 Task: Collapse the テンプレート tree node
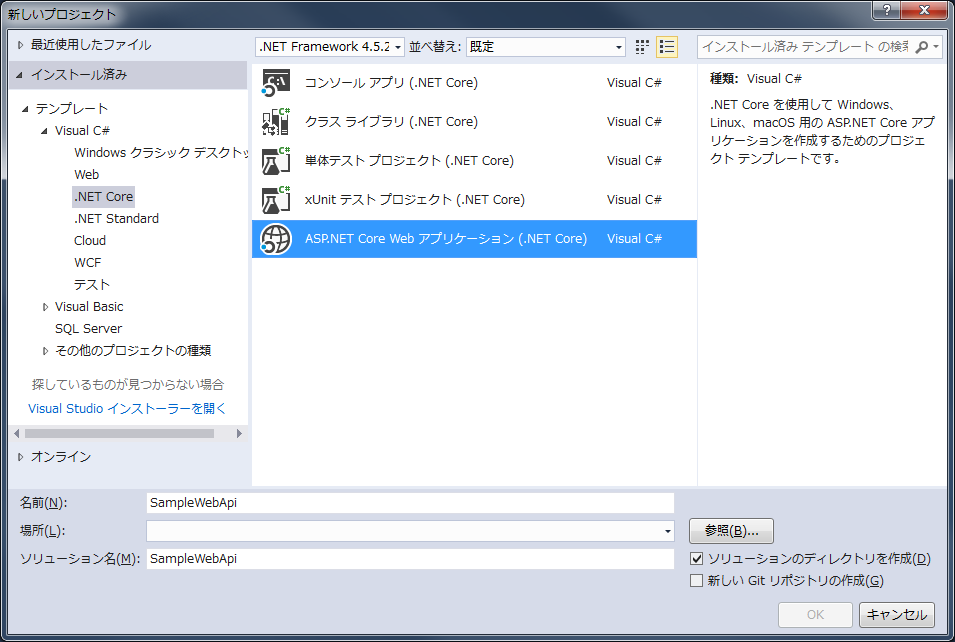(25, 109)
